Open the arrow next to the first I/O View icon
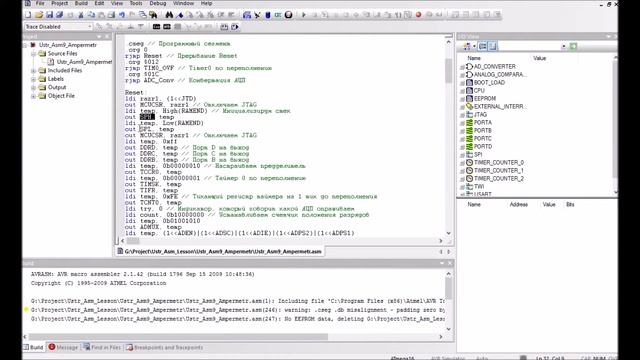The height and width of the screenshot is (360, 640). pyautogui.click(x=474, y=47)
